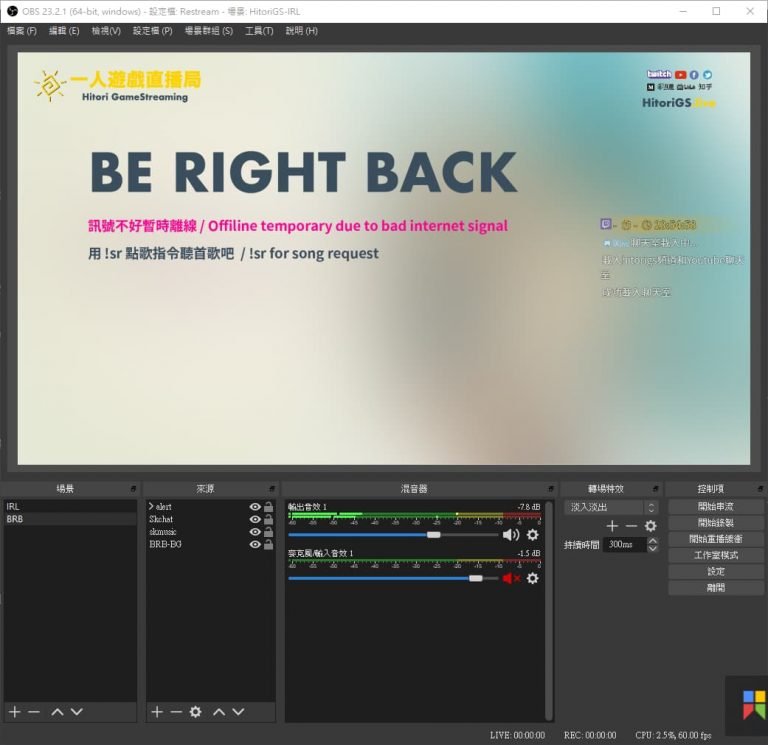Move selected source up with the arrow icon

coord(219,712)
